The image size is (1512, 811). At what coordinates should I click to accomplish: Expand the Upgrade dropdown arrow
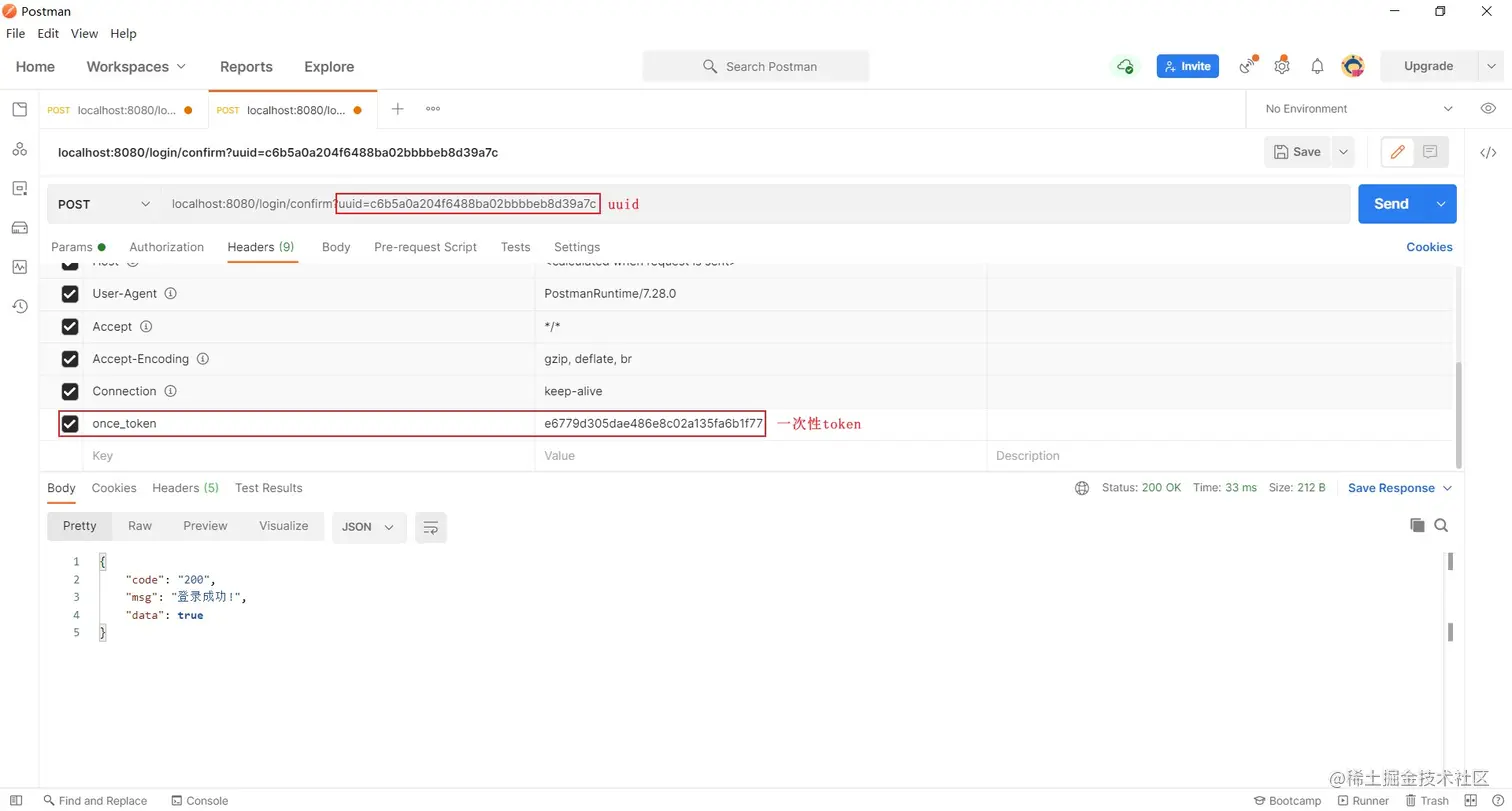click(x=1489, y=66)
